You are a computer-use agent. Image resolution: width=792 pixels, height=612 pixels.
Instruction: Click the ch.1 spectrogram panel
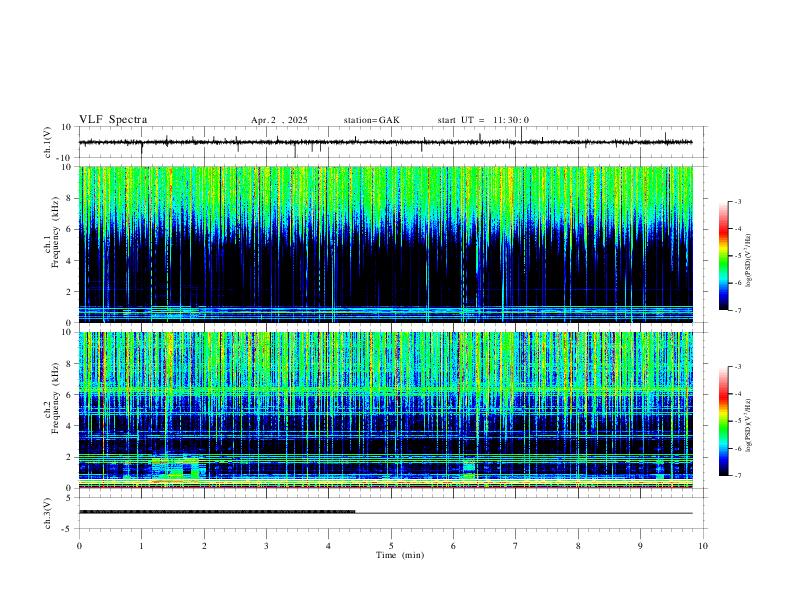pyautogui.click(x=385, y=244)
